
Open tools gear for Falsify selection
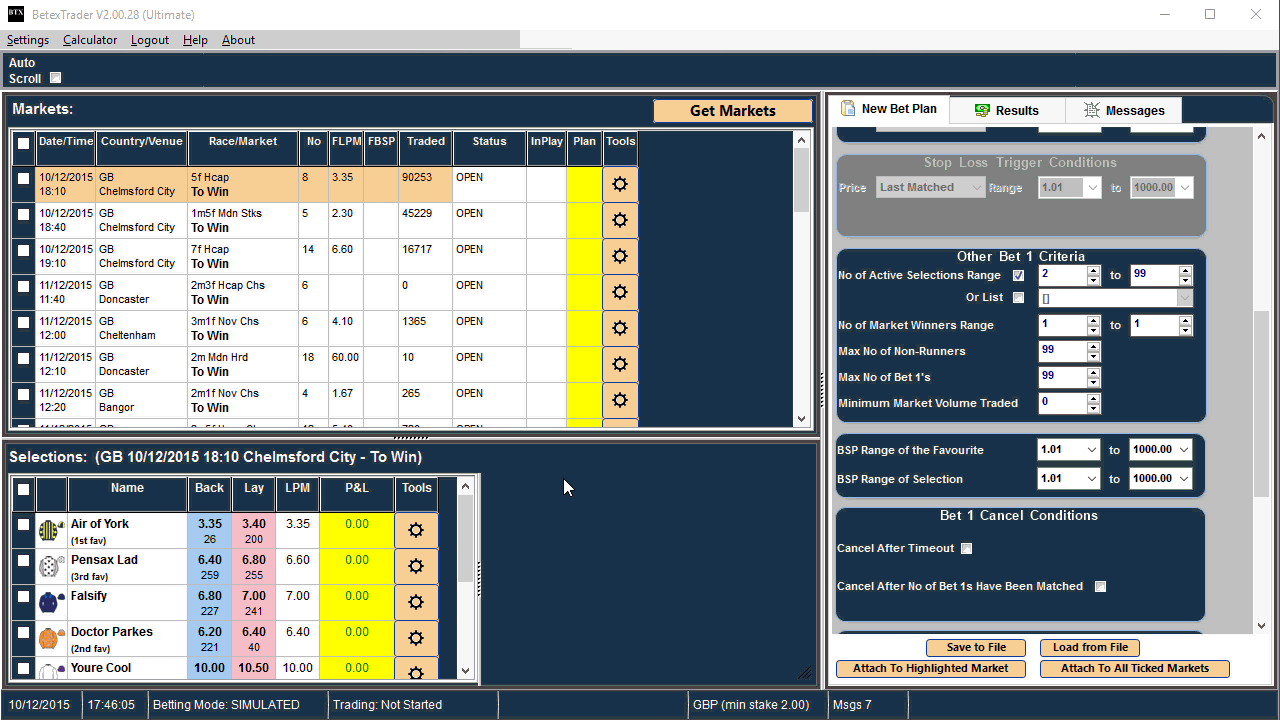point(416,602)
